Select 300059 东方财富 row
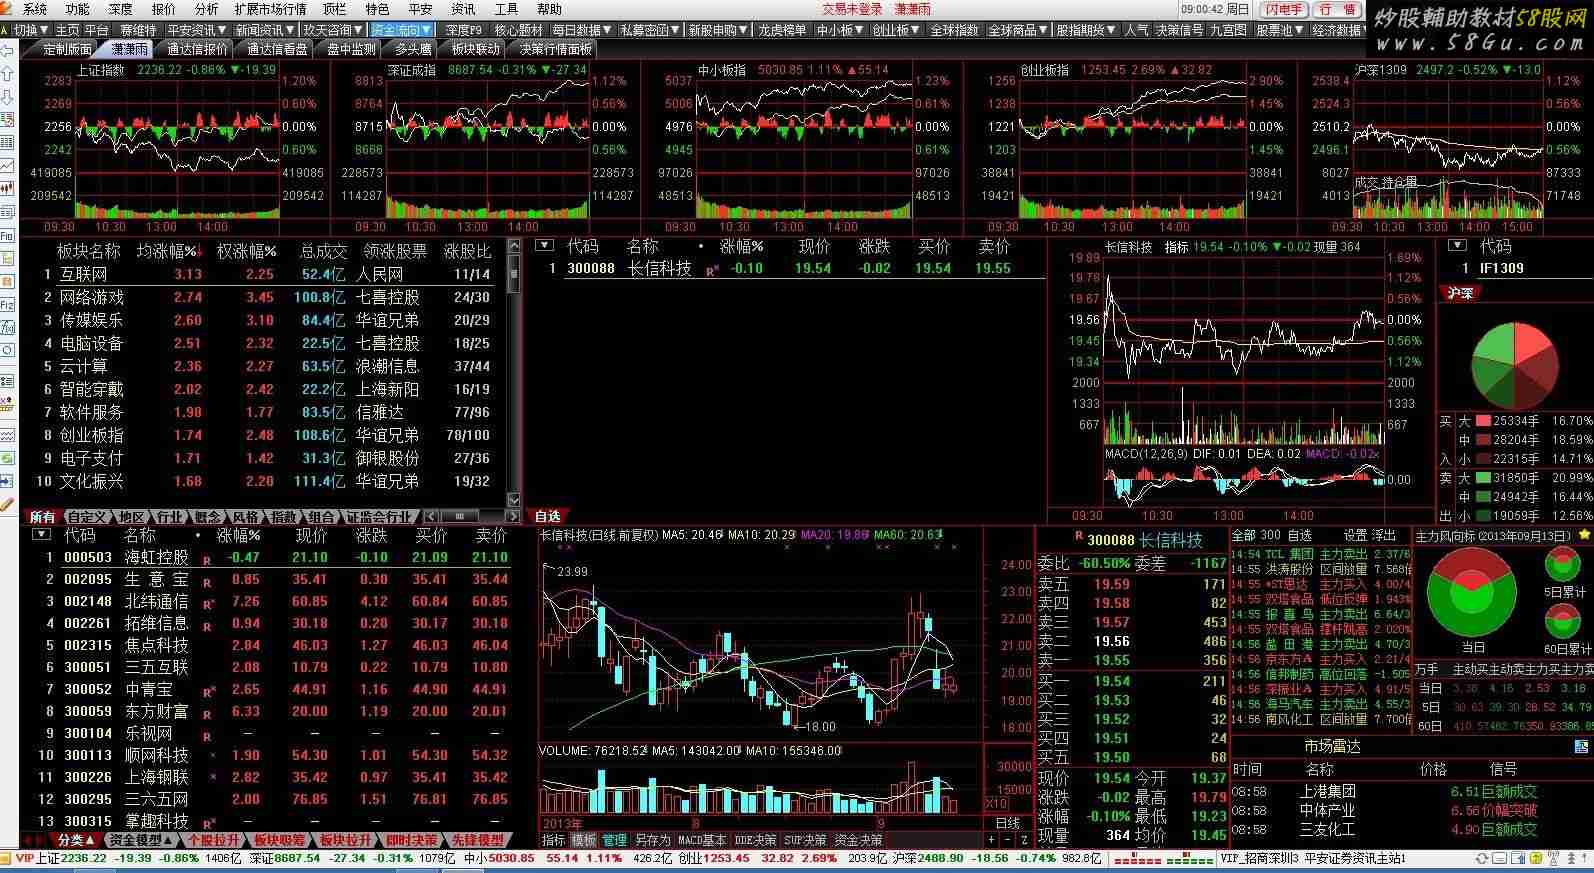Image resolution: width=1594 pixels, height=873 pixels. [274, 711]
